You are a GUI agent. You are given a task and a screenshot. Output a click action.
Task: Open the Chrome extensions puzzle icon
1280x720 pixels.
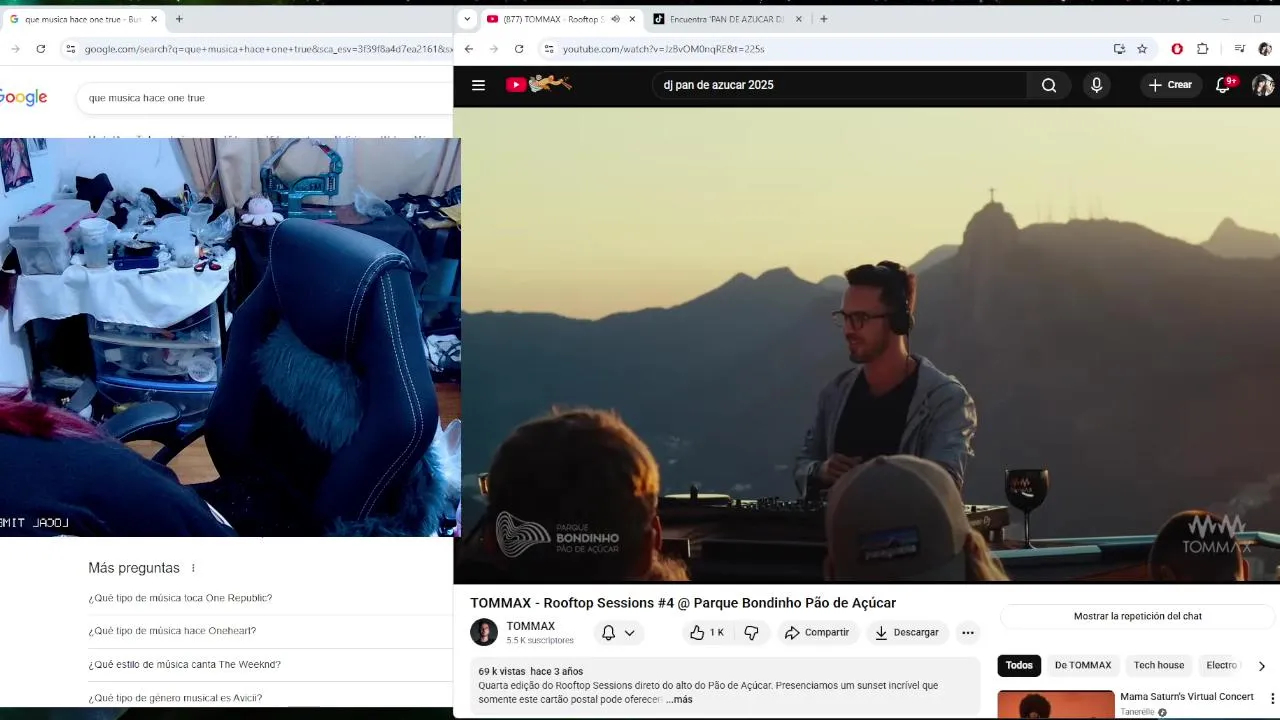[x=1203, y=49]
